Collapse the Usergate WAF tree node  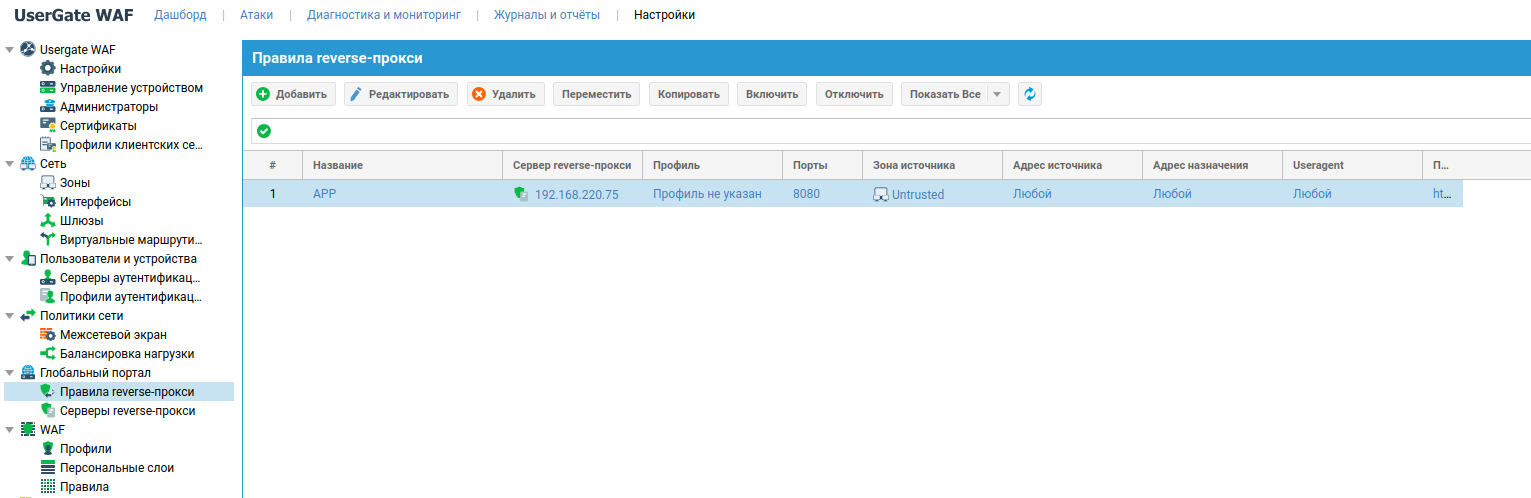10,50
